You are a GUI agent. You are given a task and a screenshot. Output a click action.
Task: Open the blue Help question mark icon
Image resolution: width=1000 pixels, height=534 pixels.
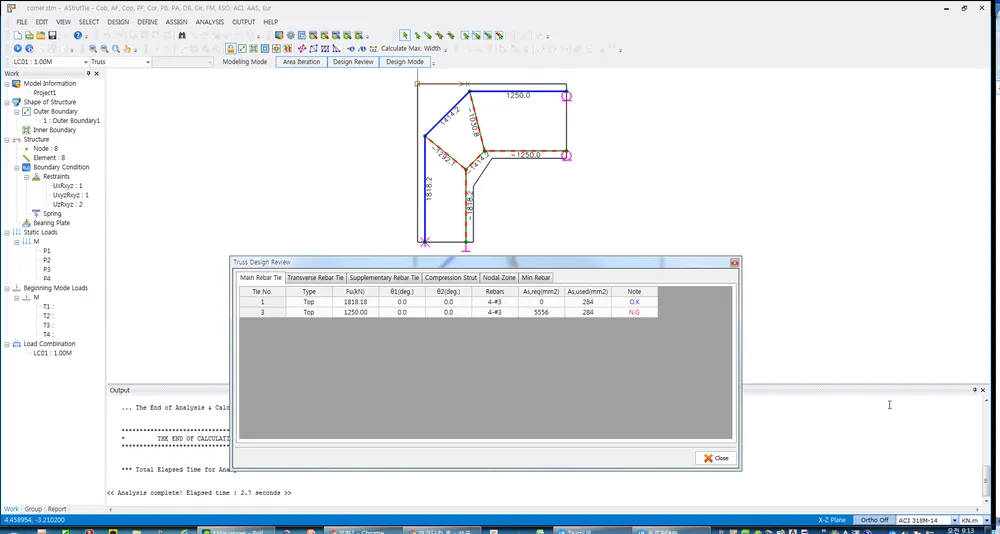pos(78,36)
